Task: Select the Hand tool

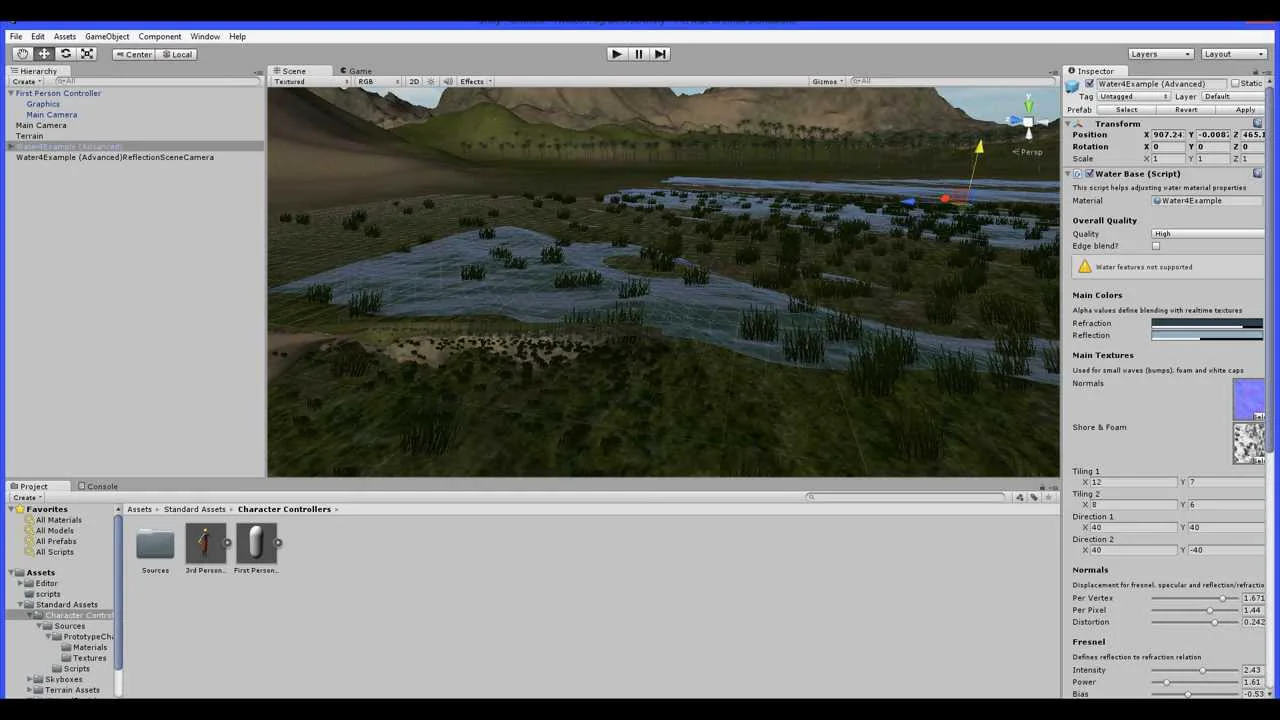Action: [x=22, y=54]
